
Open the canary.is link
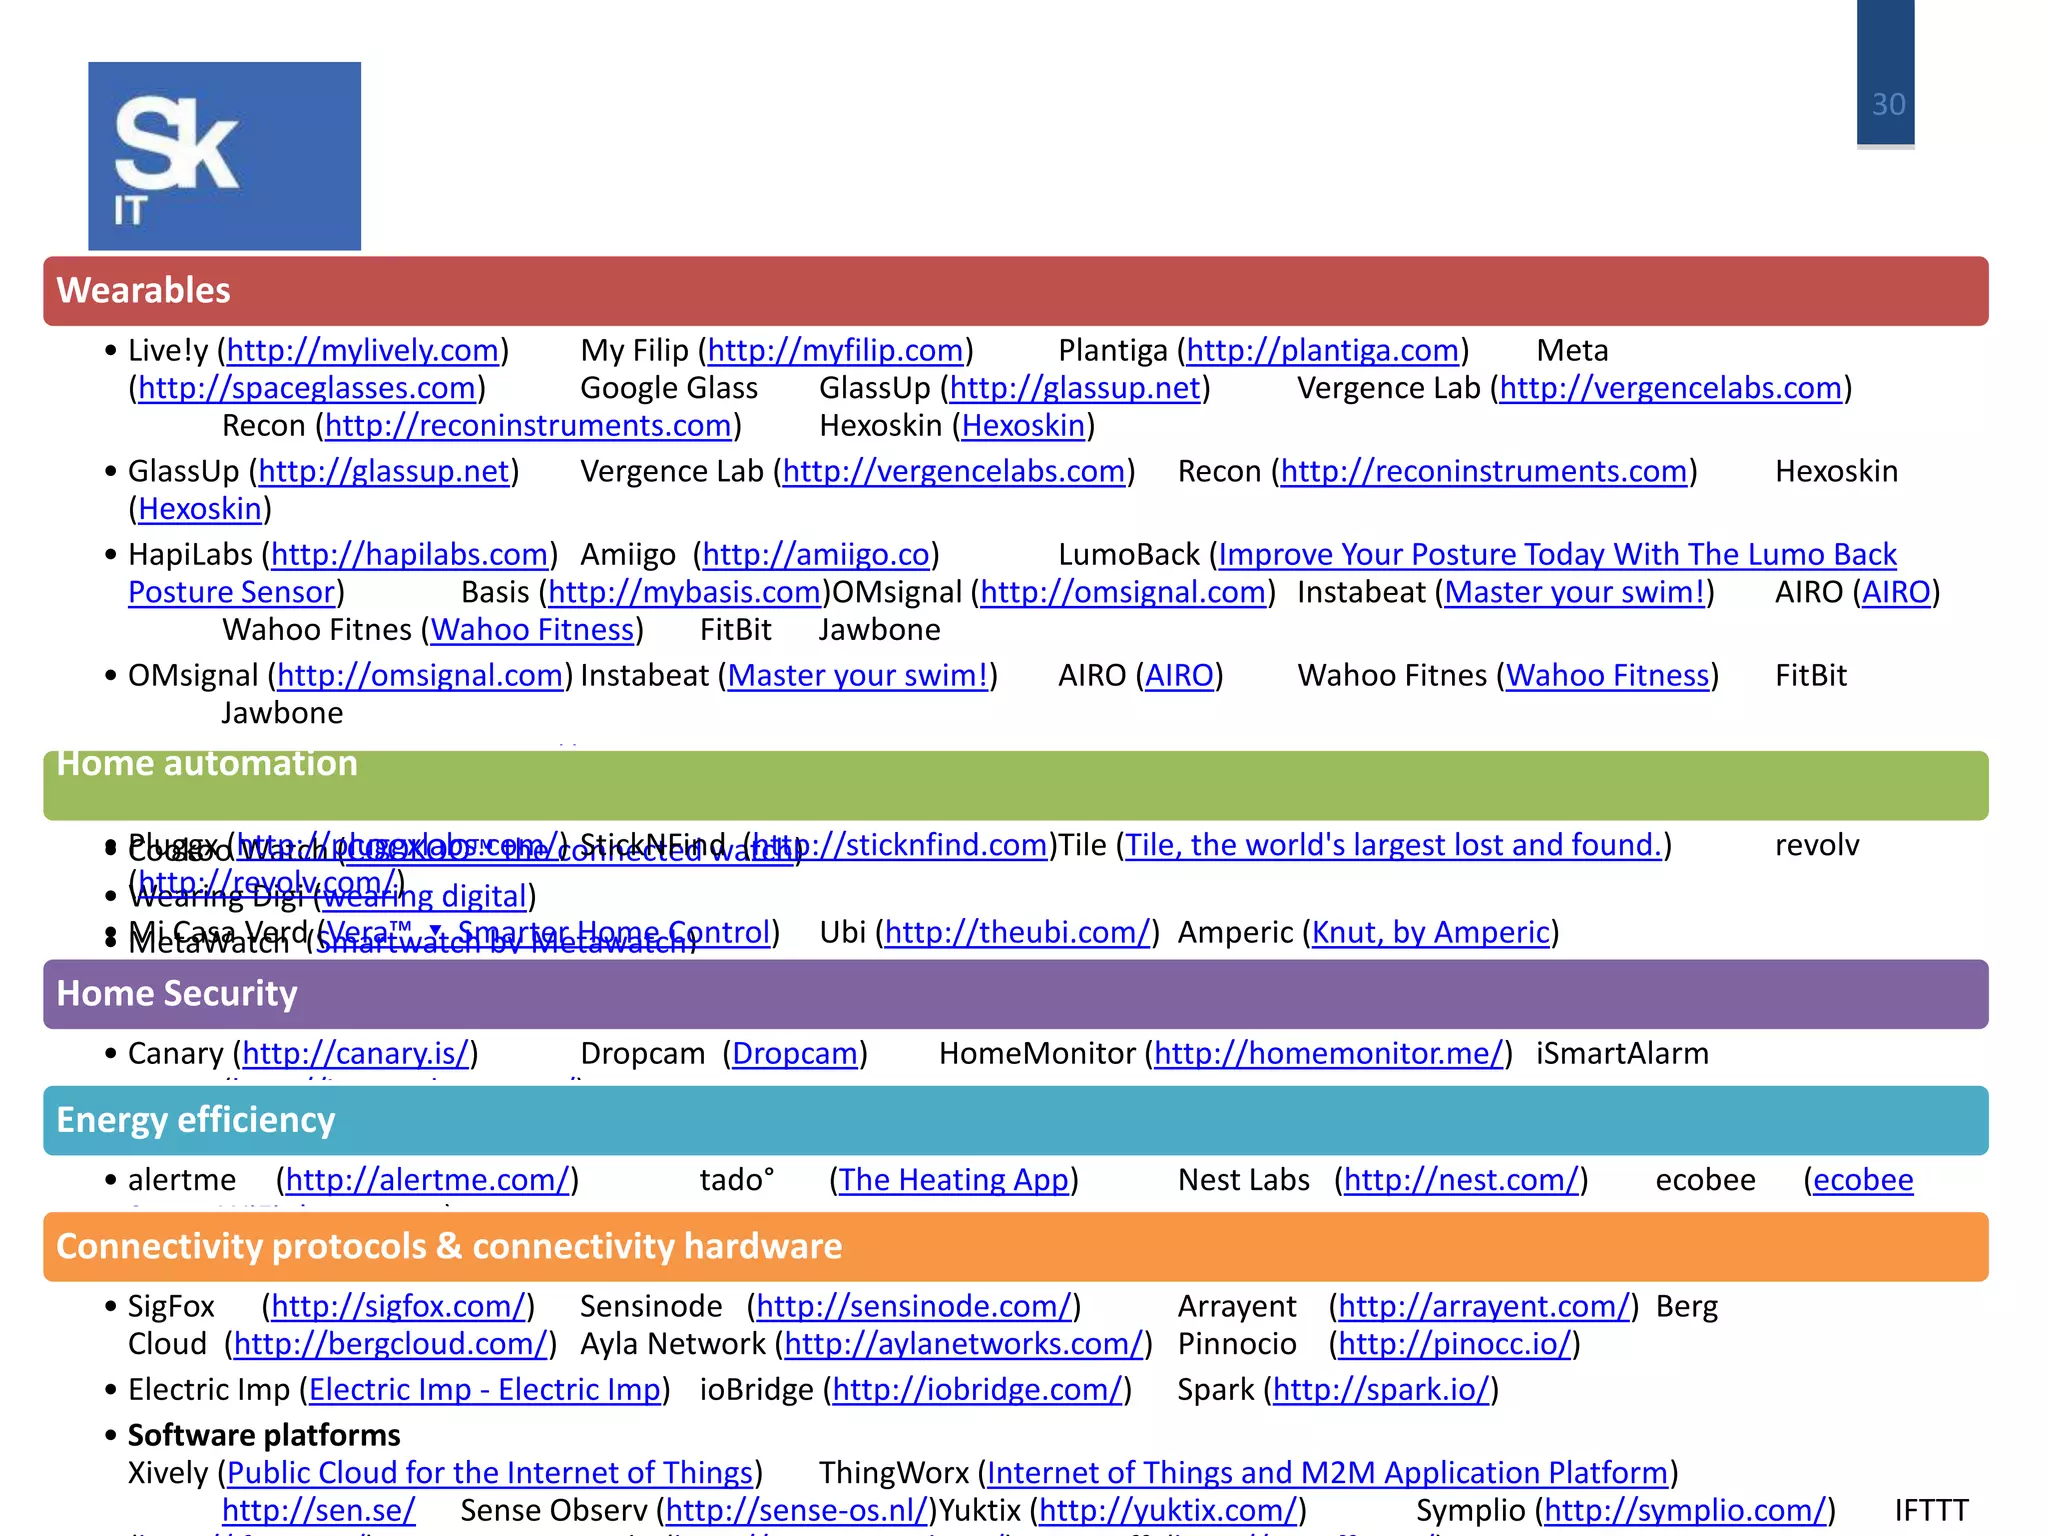(x=355, y=1054)
